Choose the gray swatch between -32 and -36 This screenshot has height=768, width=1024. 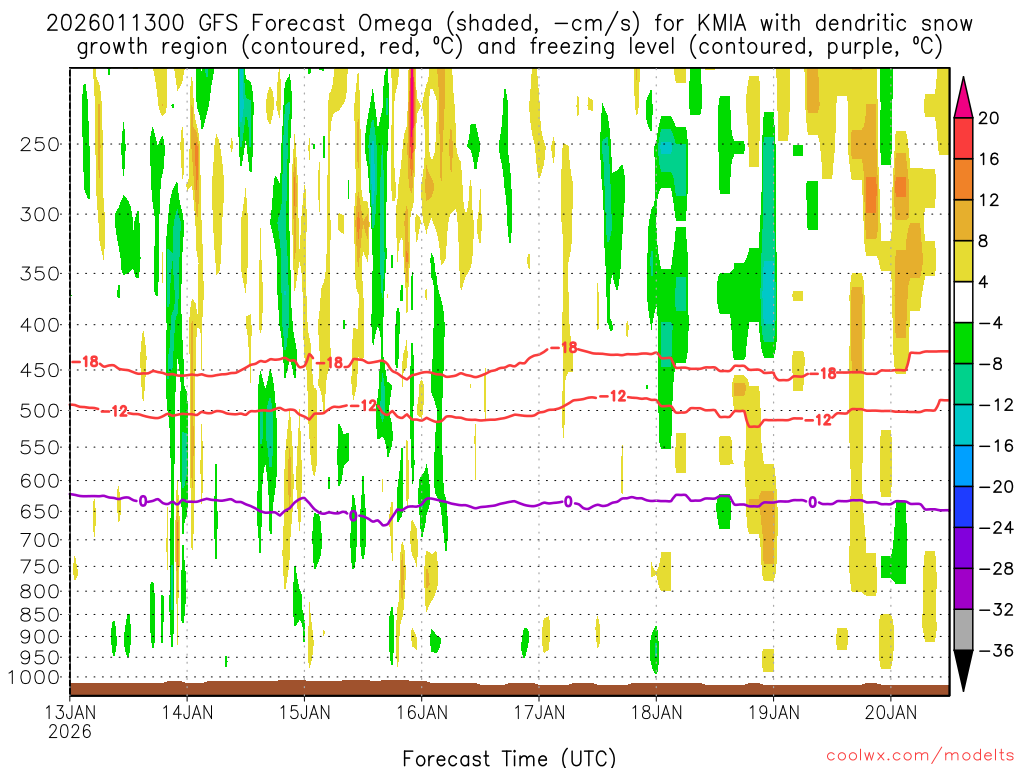coord(965,630)
